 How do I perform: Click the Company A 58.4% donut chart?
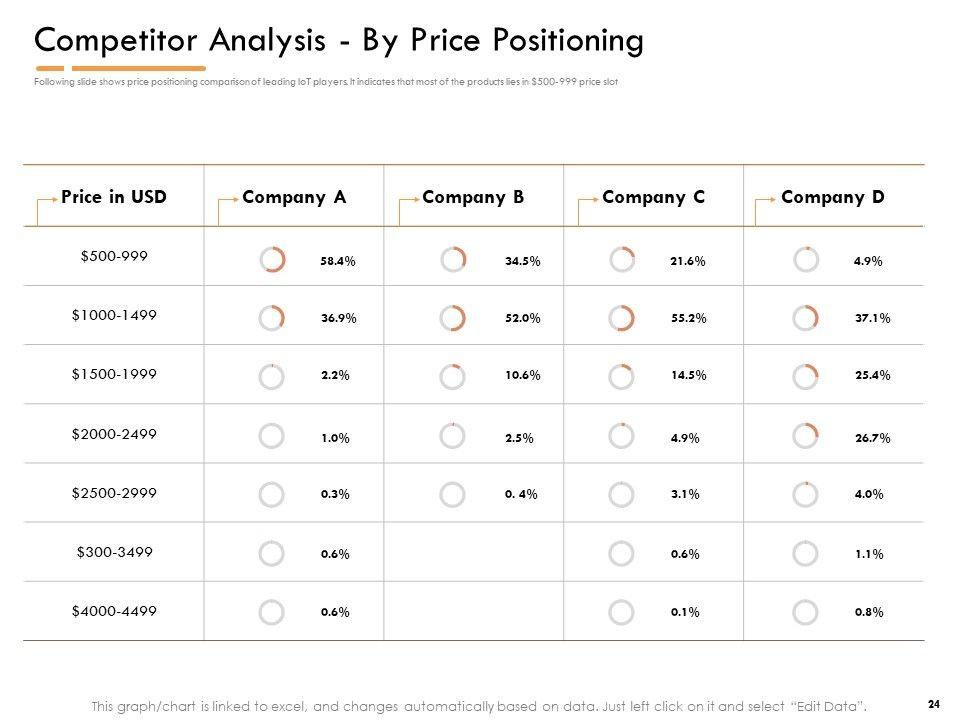click(272, 260)
